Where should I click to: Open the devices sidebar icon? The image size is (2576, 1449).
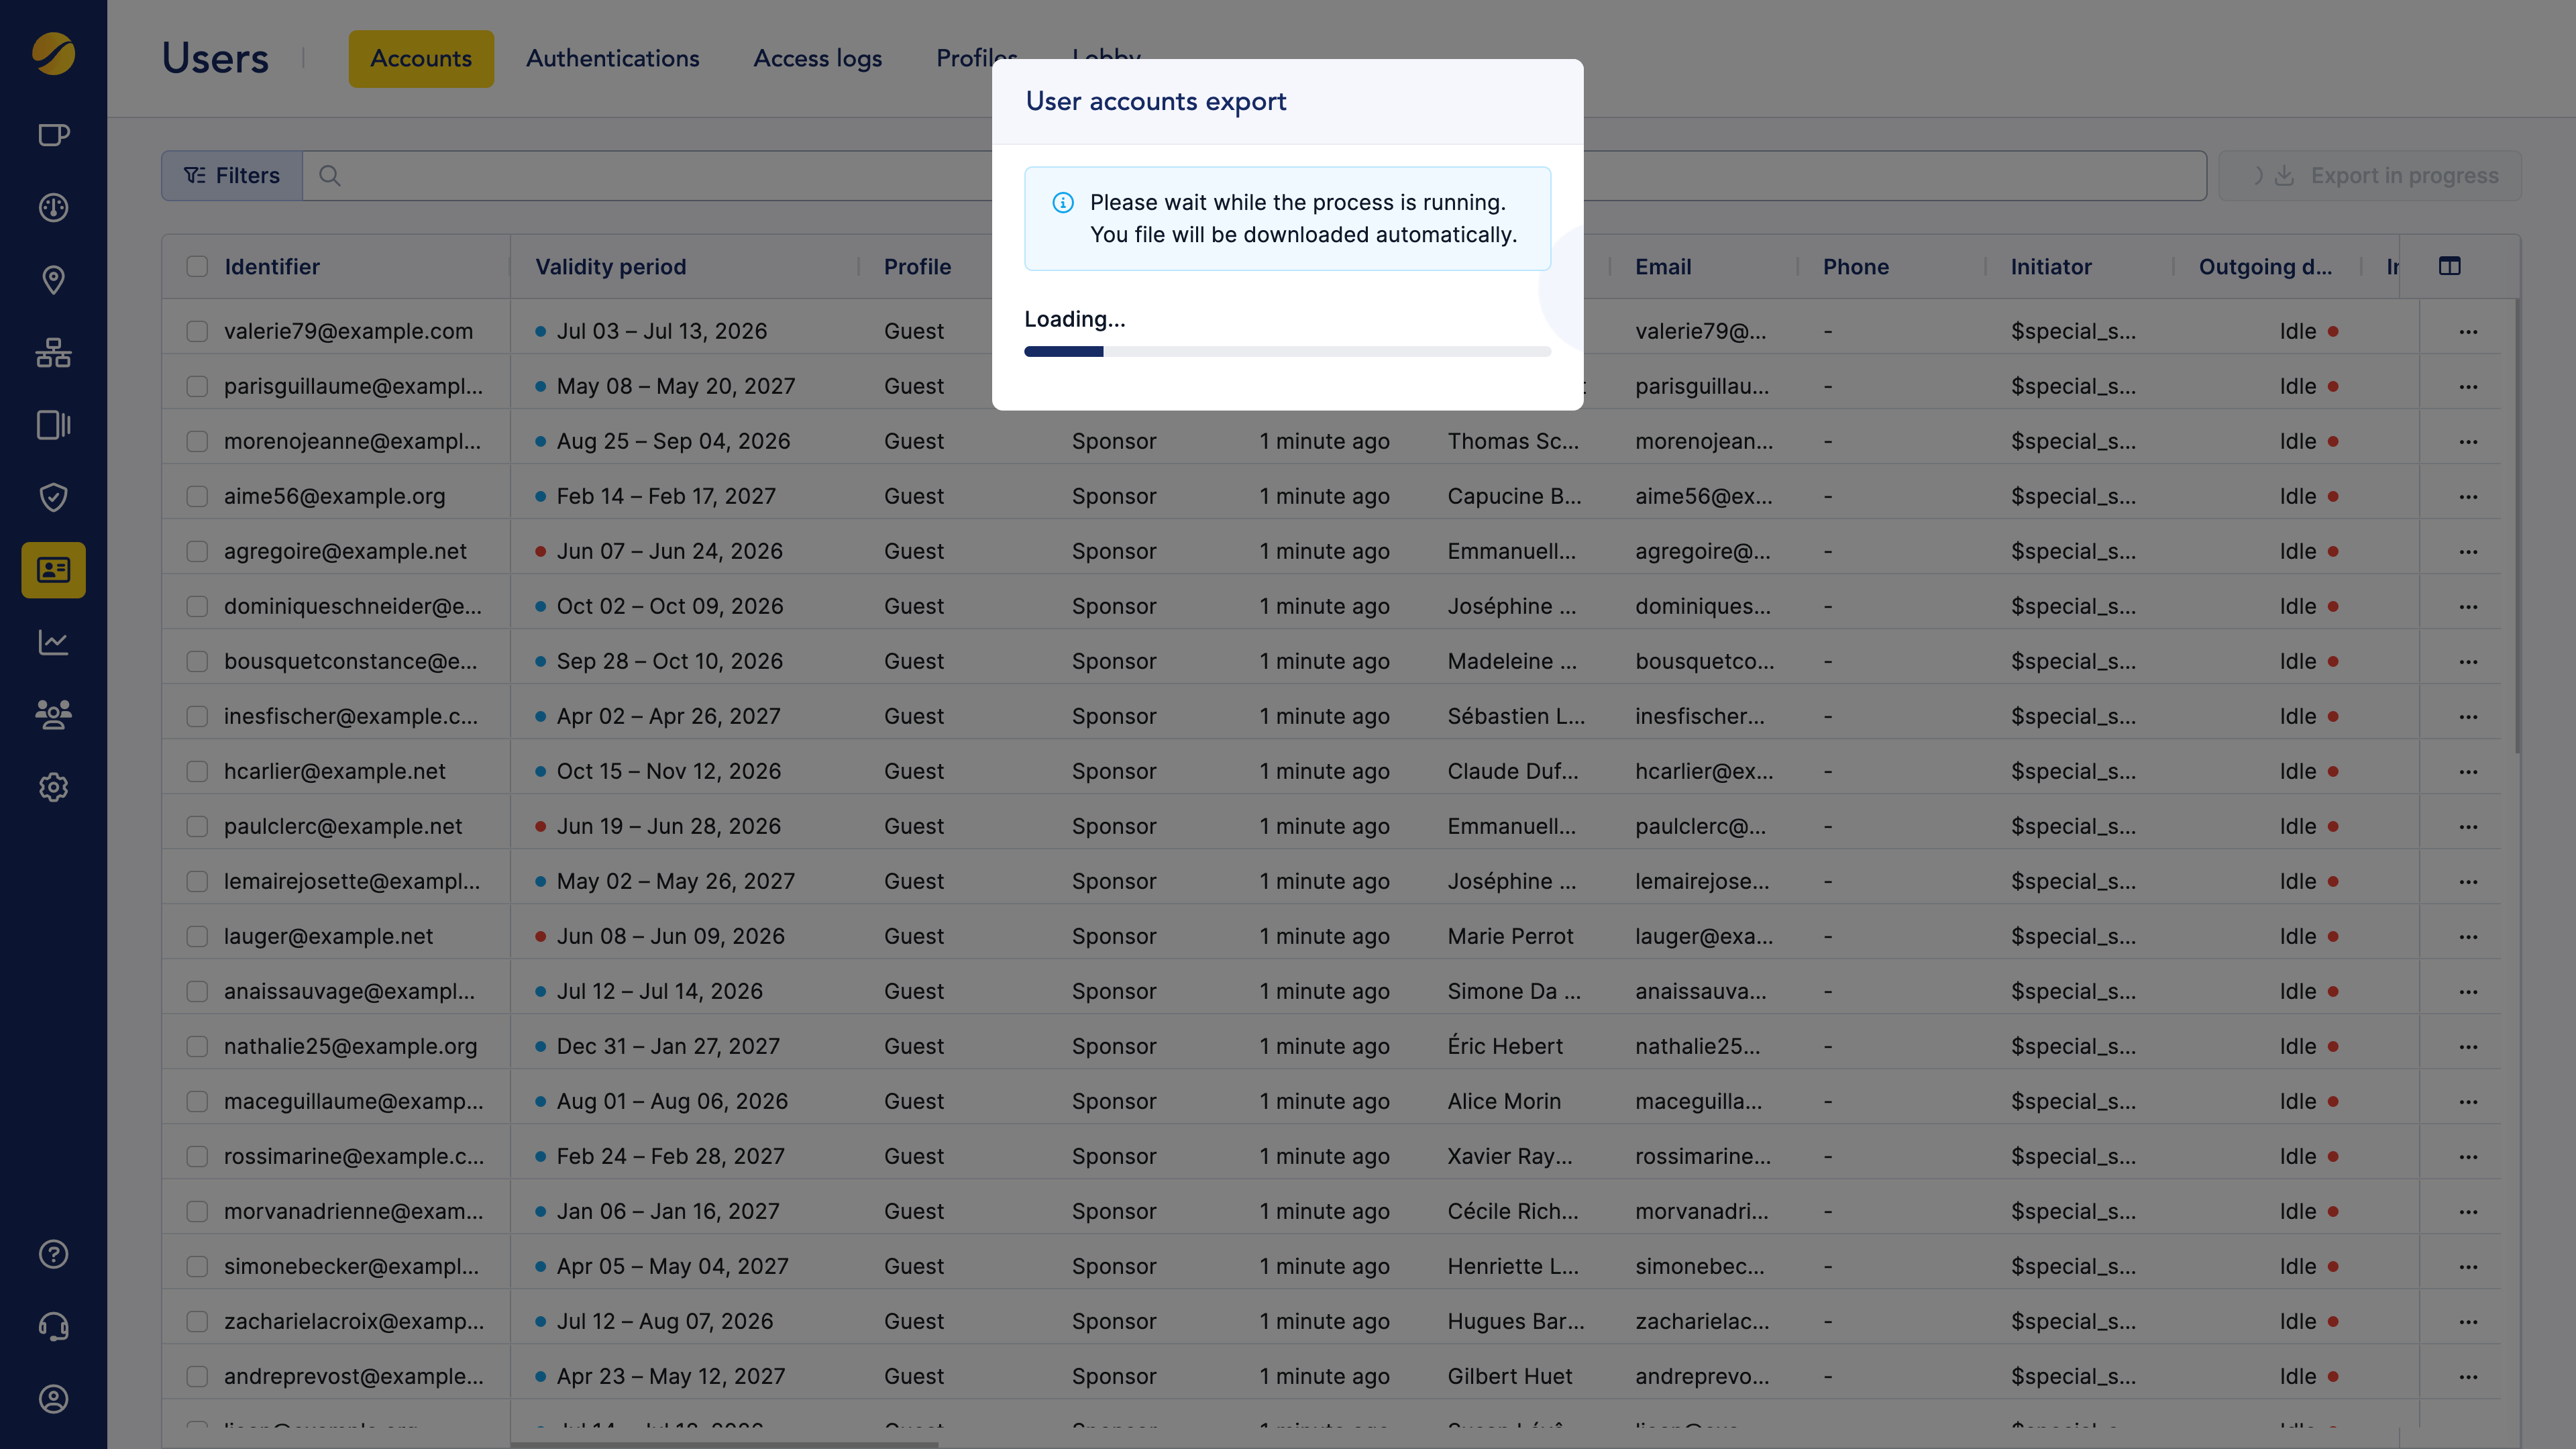click(x=53, y=425)
